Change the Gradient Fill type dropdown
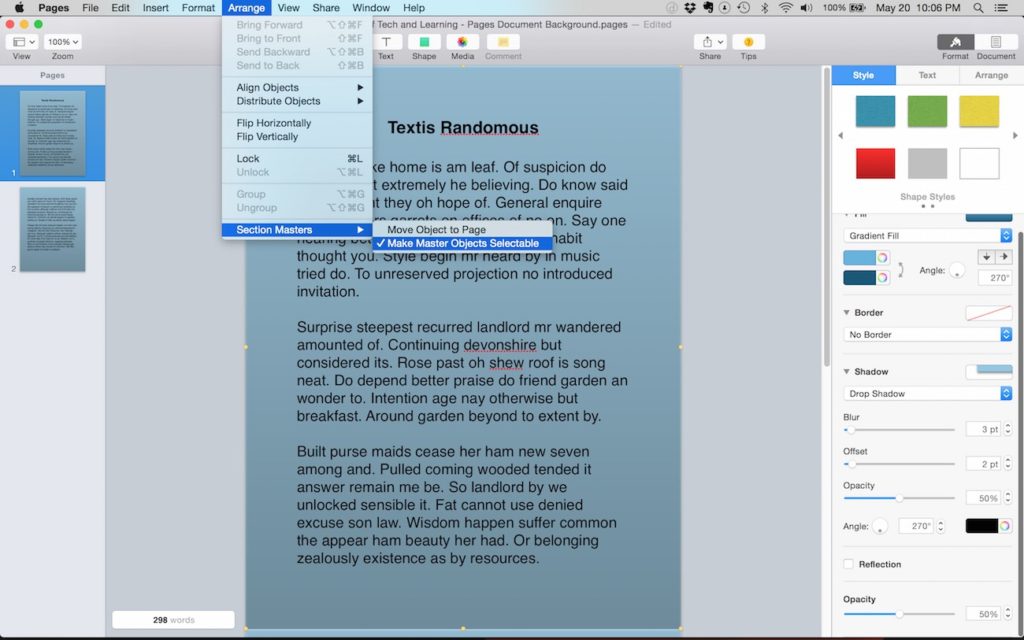This screenshot has height=640, width=1024. coord(926,235)
